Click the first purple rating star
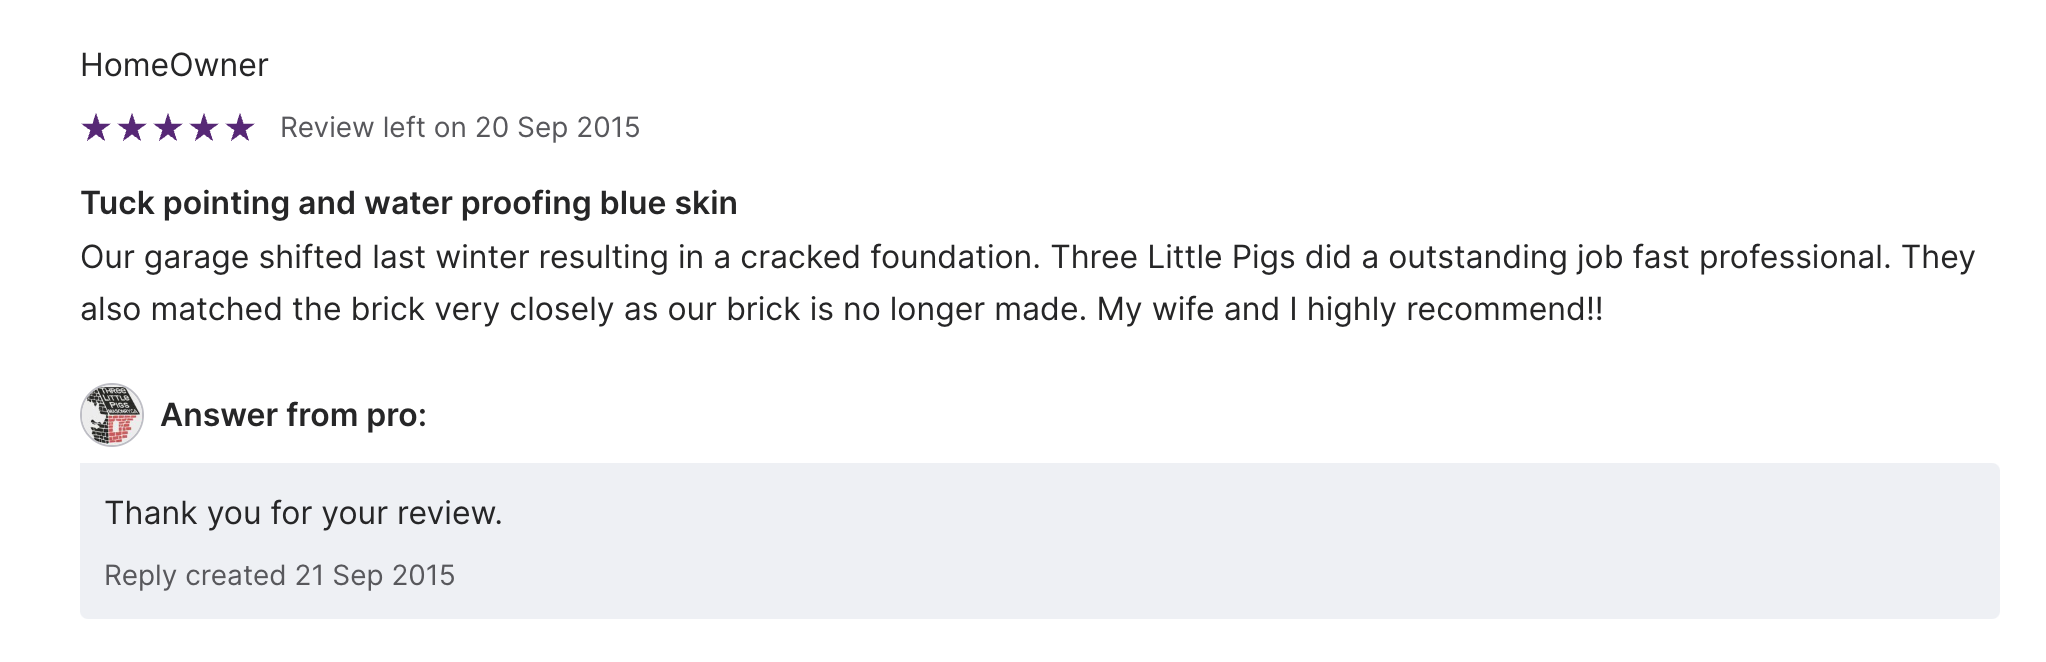 [96, 128]
